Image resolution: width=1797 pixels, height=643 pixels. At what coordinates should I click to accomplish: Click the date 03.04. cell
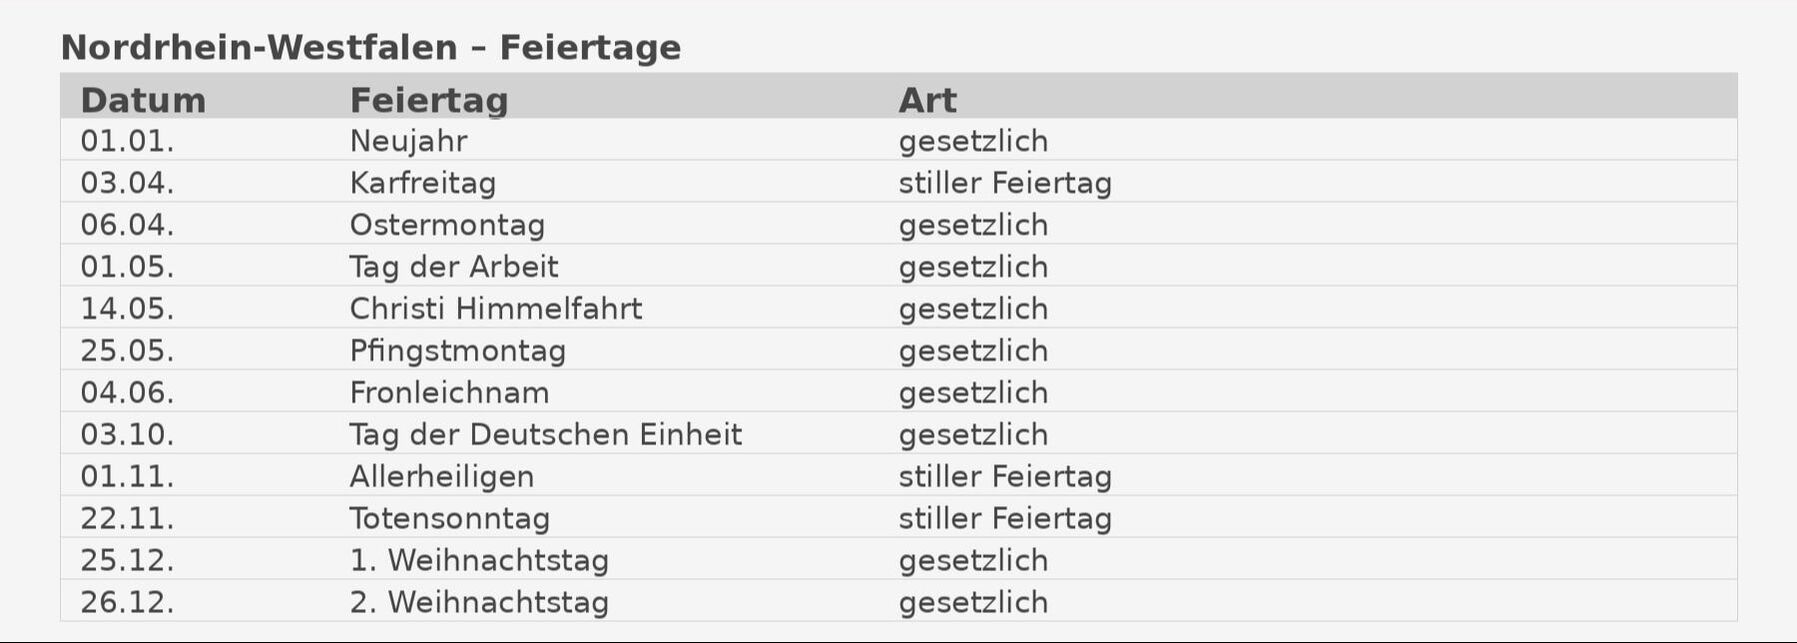(127, 183)
